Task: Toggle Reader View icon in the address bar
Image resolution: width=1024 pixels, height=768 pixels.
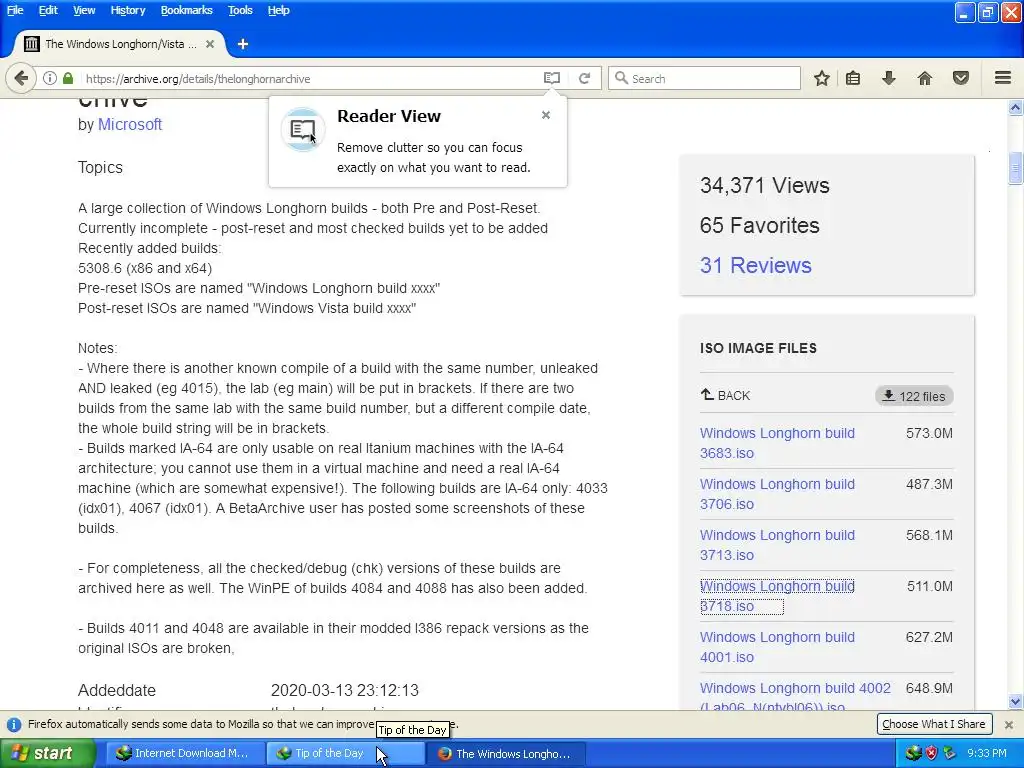Action: [552, 78]
